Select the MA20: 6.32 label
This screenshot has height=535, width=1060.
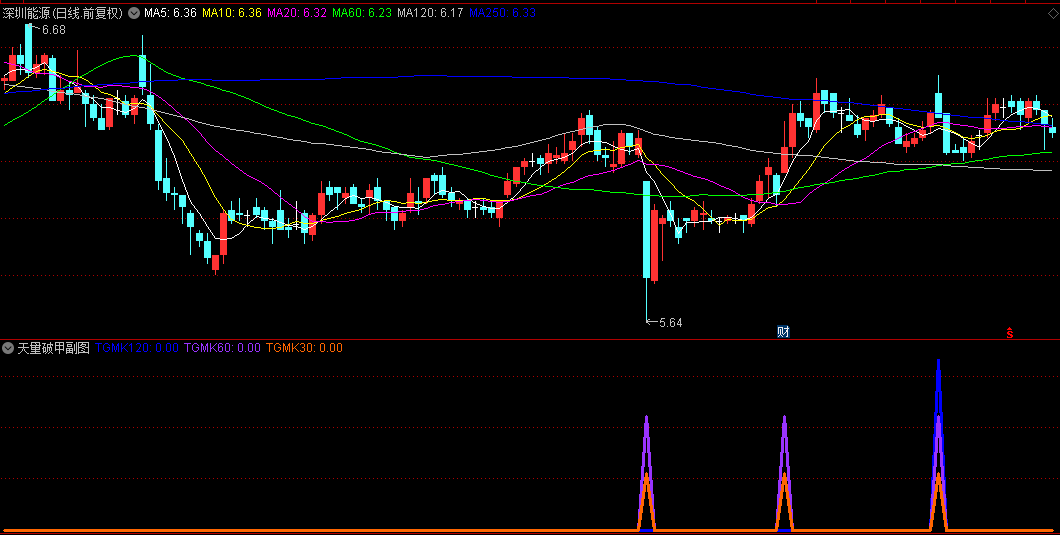pos(297,12)
